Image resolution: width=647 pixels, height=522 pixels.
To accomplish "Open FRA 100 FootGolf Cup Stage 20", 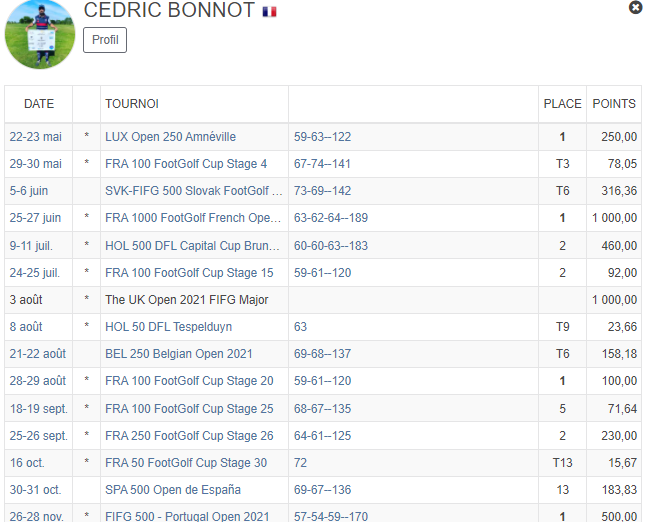I will [x=189, y=380].
